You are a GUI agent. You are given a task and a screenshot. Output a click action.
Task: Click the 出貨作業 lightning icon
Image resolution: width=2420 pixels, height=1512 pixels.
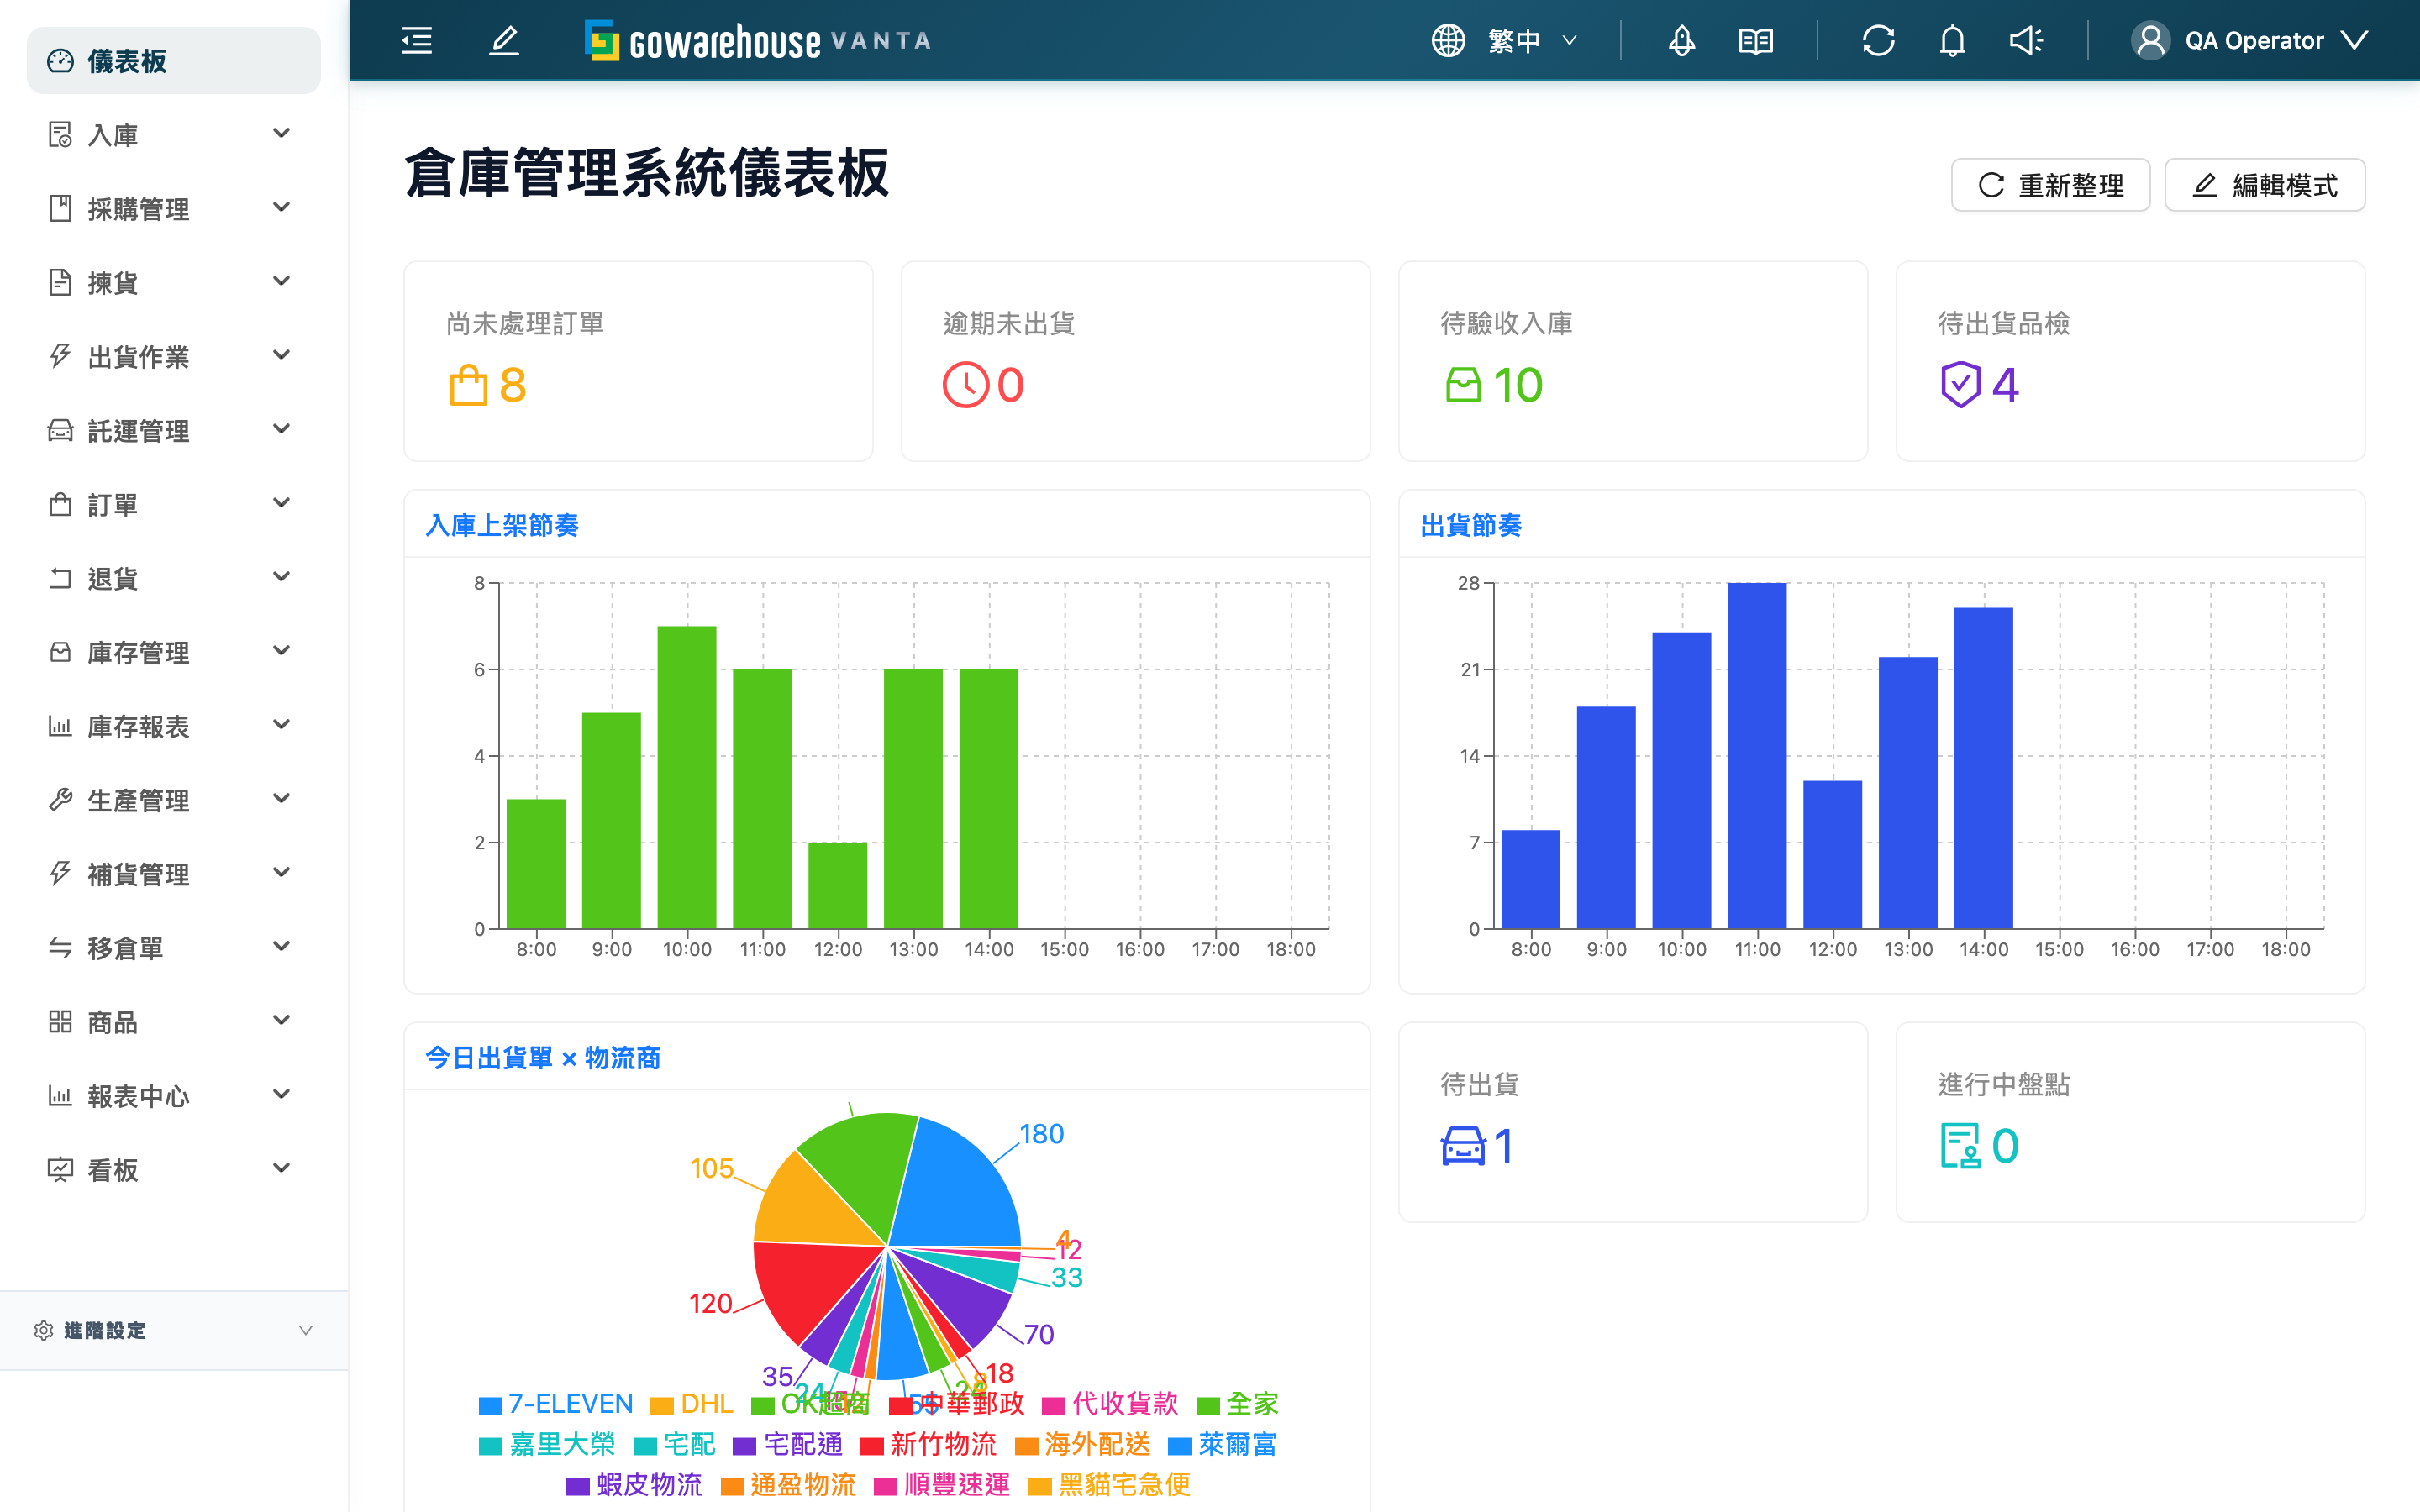coord(60,356)
